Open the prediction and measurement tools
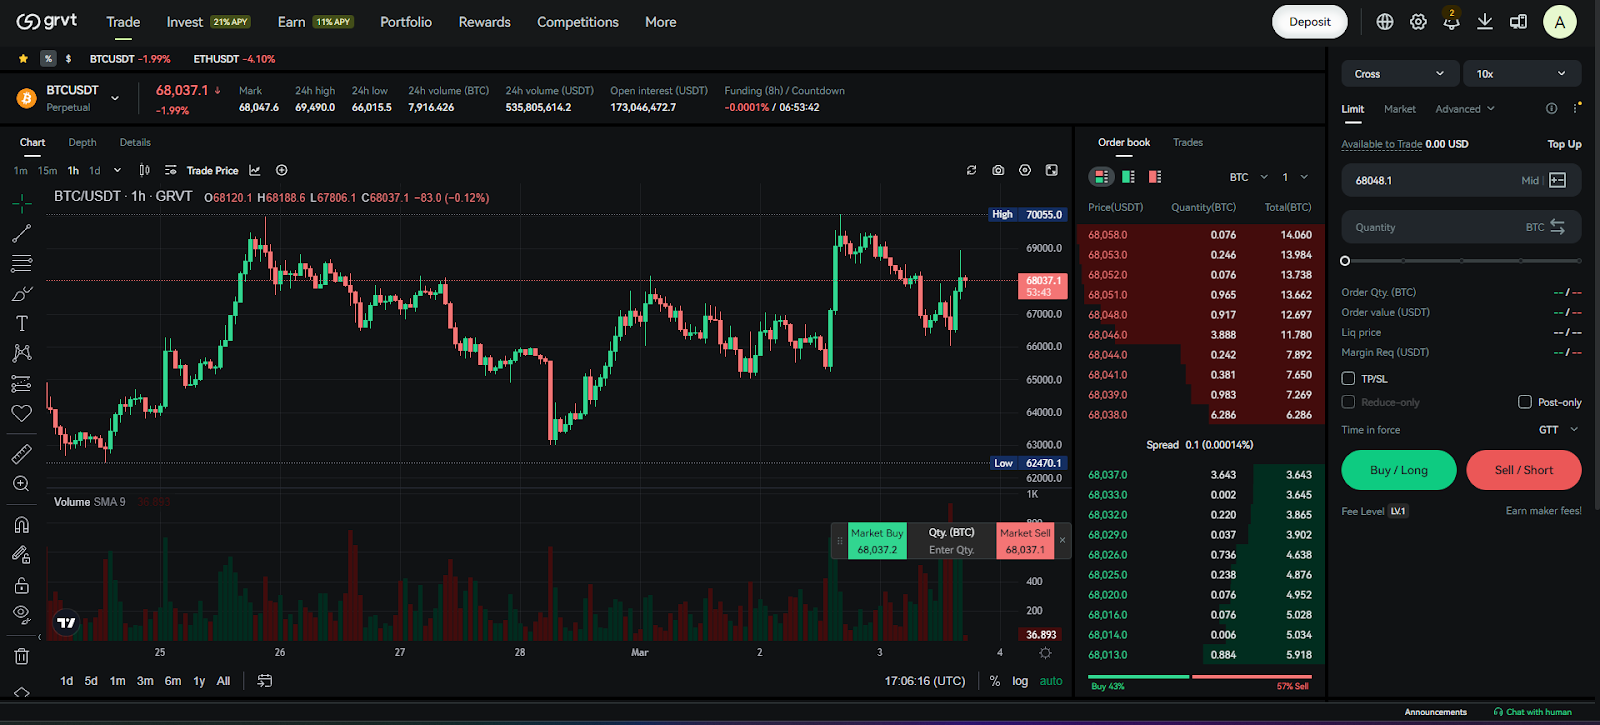Image resolution: width=1600 pixels, height=725 pixels. [x=21, y=384]
